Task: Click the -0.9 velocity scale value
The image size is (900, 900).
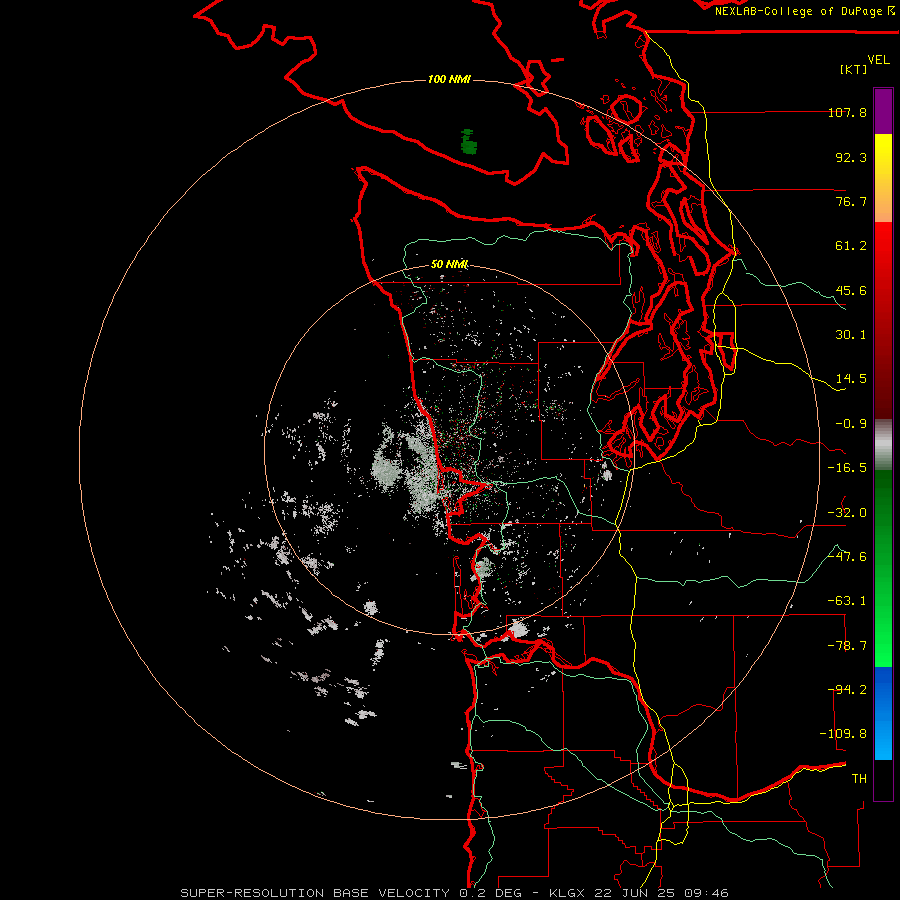Action: [851, 424]
